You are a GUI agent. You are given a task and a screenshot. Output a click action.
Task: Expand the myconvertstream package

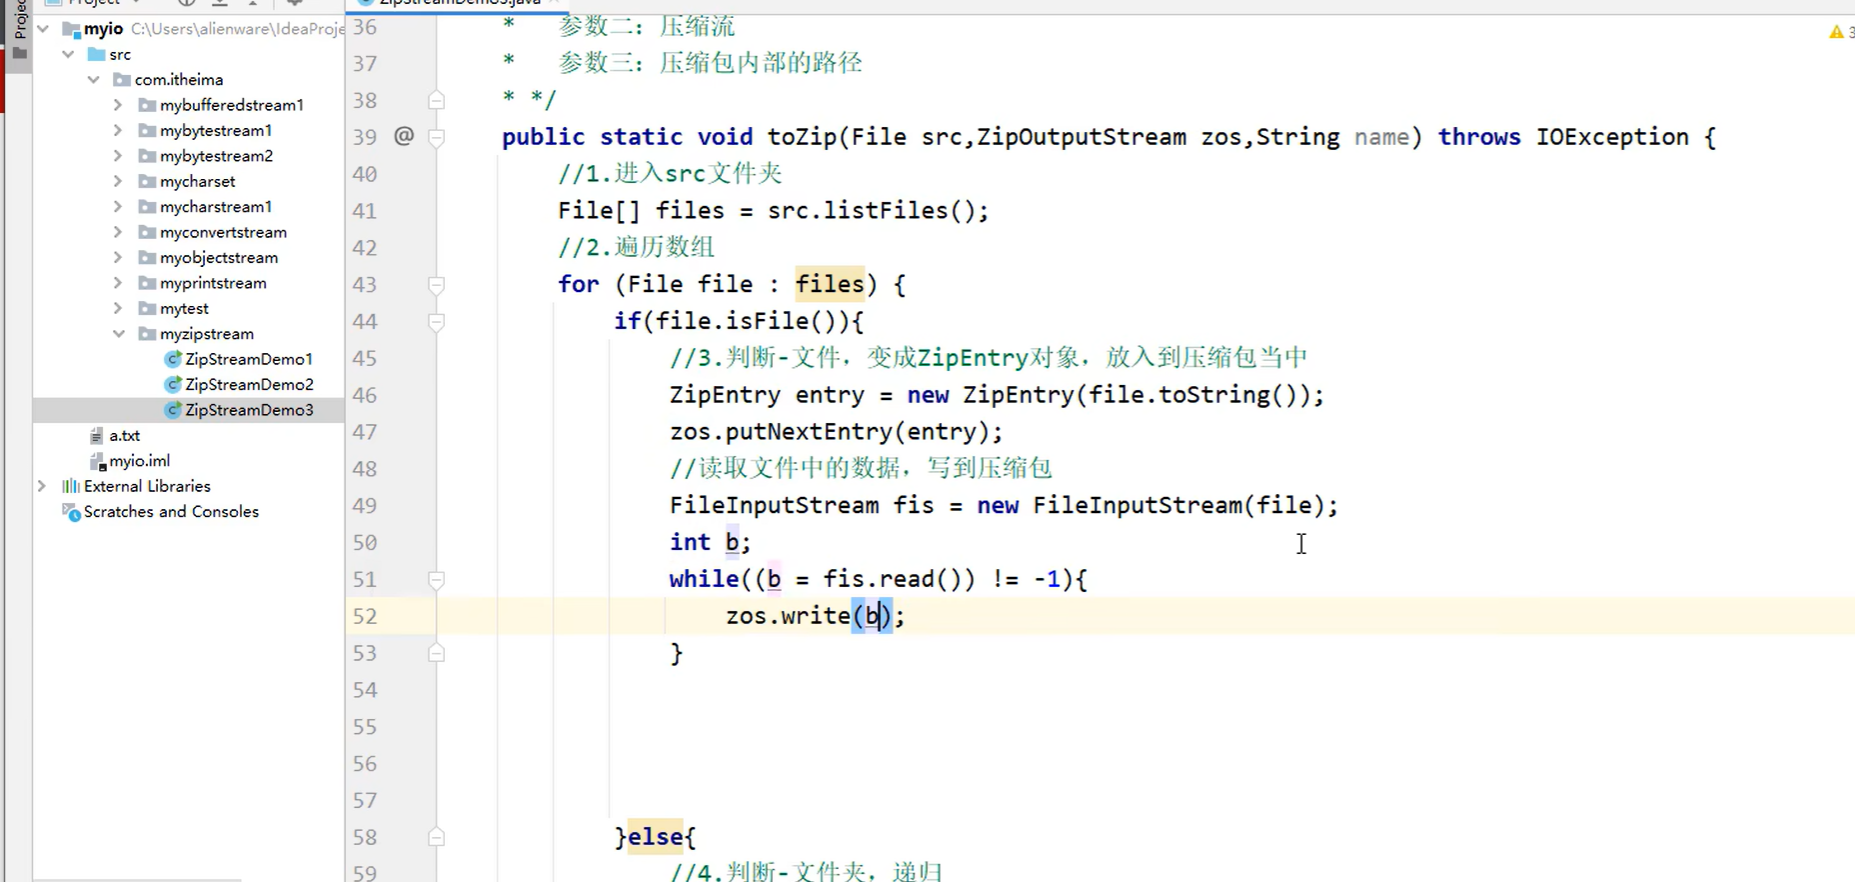(x=118, y=232)
